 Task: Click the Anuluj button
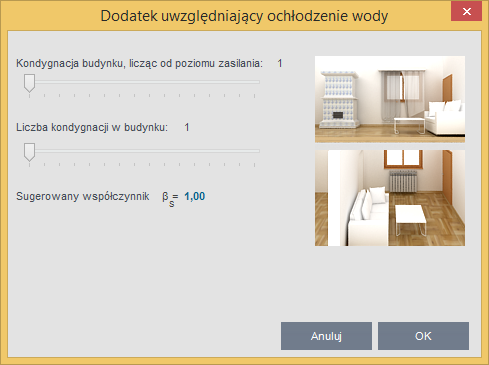[326, 336]
